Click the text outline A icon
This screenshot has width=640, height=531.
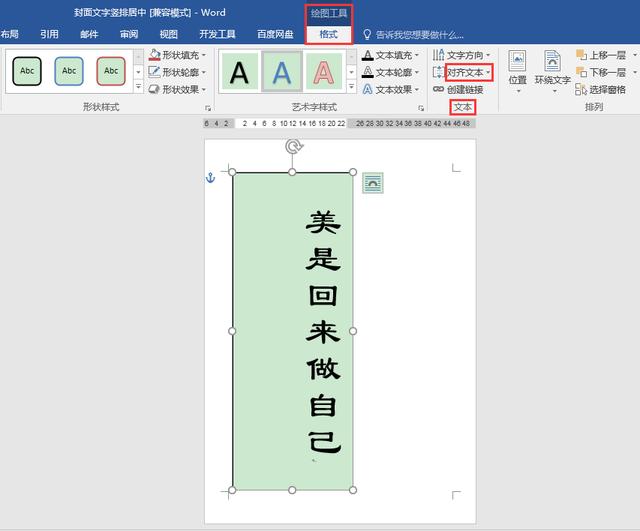click(368, 72)
